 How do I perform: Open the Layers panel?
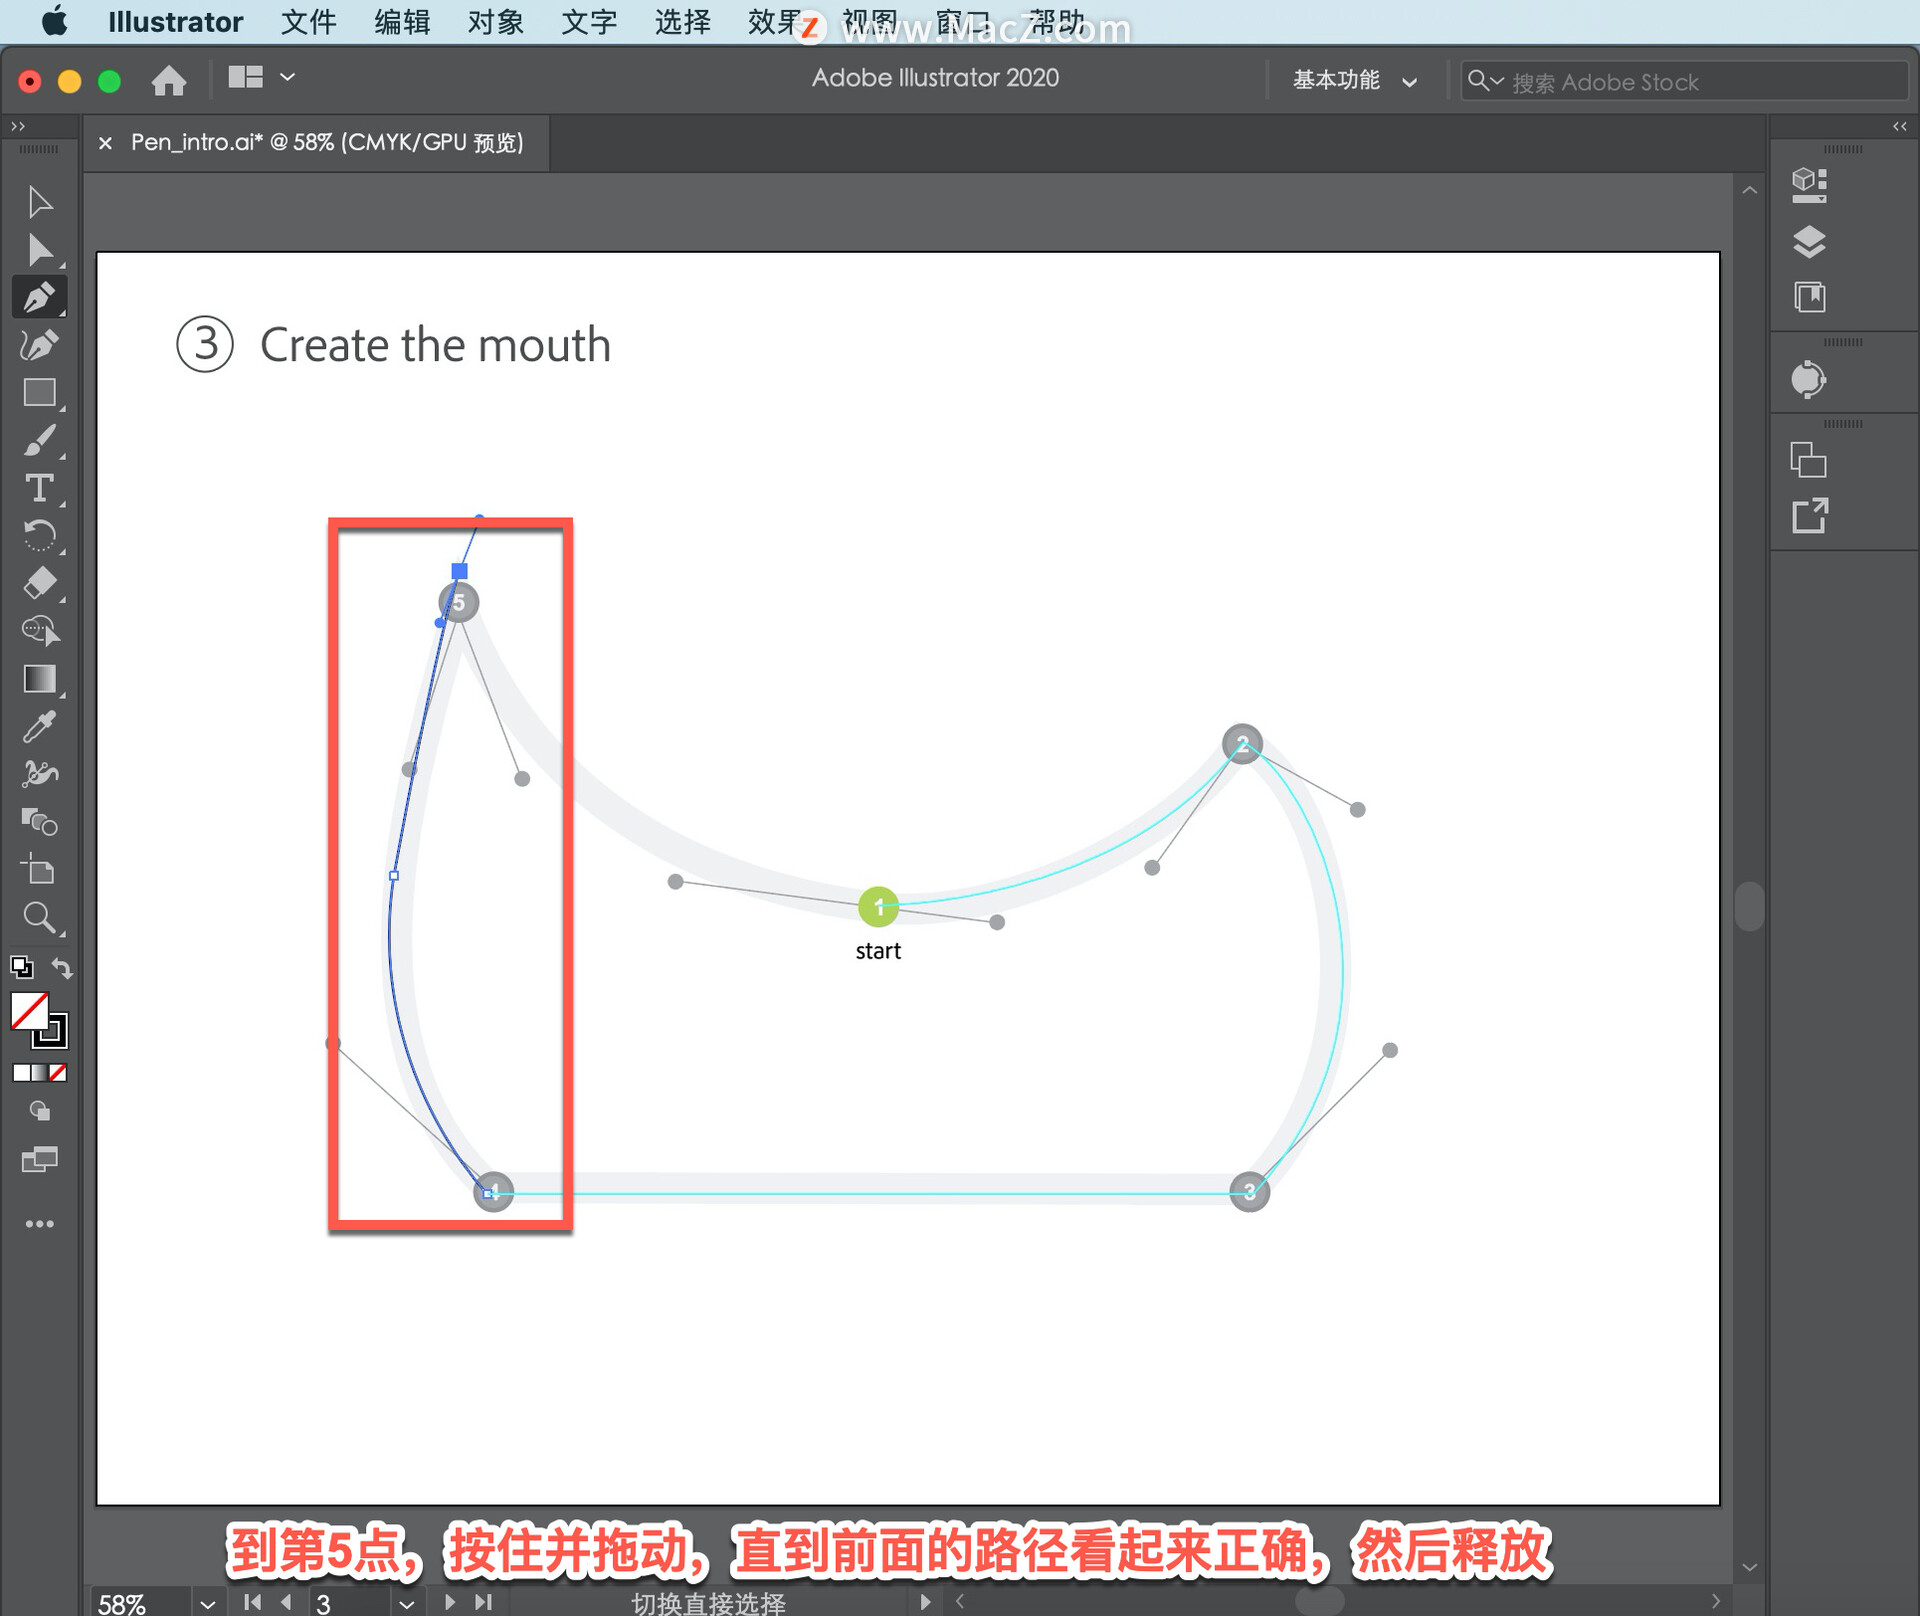pos(1809,242)
